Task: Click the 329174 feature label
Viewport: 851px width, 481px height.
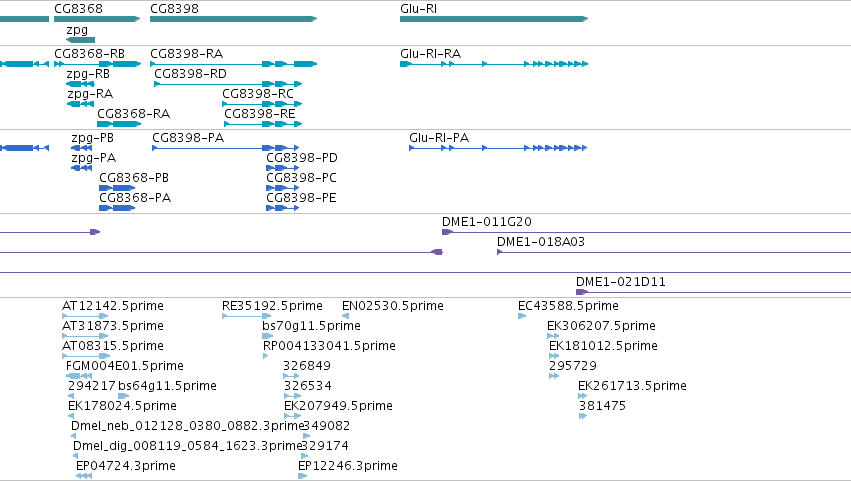Action: [325, 447]
